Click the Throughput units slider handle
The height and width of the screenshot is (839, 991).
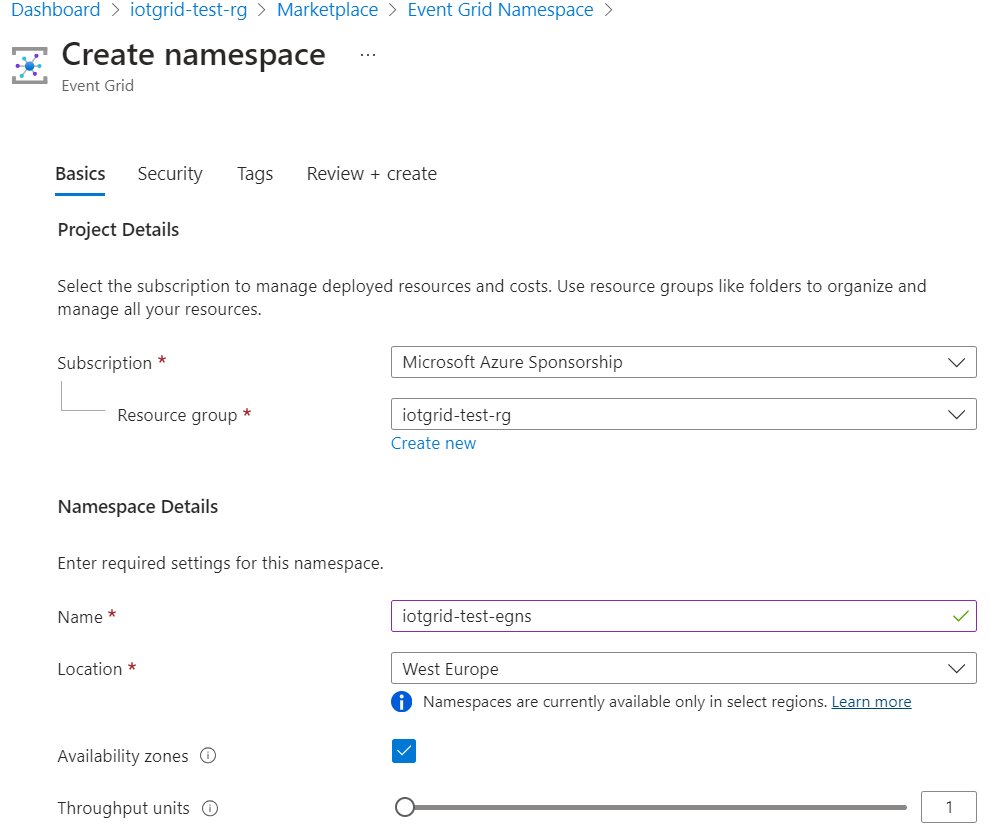[405, 807]
